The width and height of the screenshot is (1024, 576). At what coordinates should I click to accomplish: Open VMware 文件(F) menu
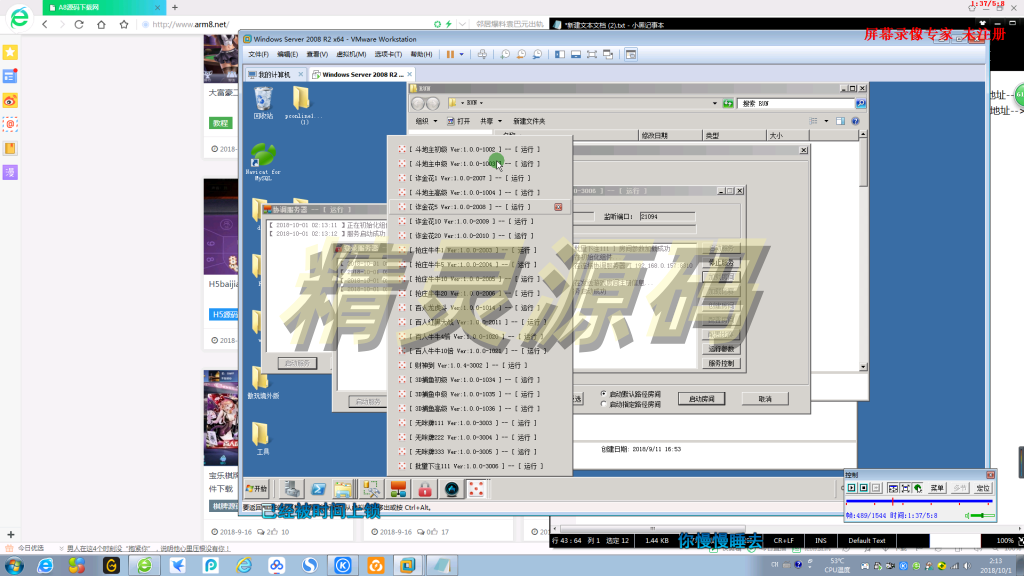258,55
